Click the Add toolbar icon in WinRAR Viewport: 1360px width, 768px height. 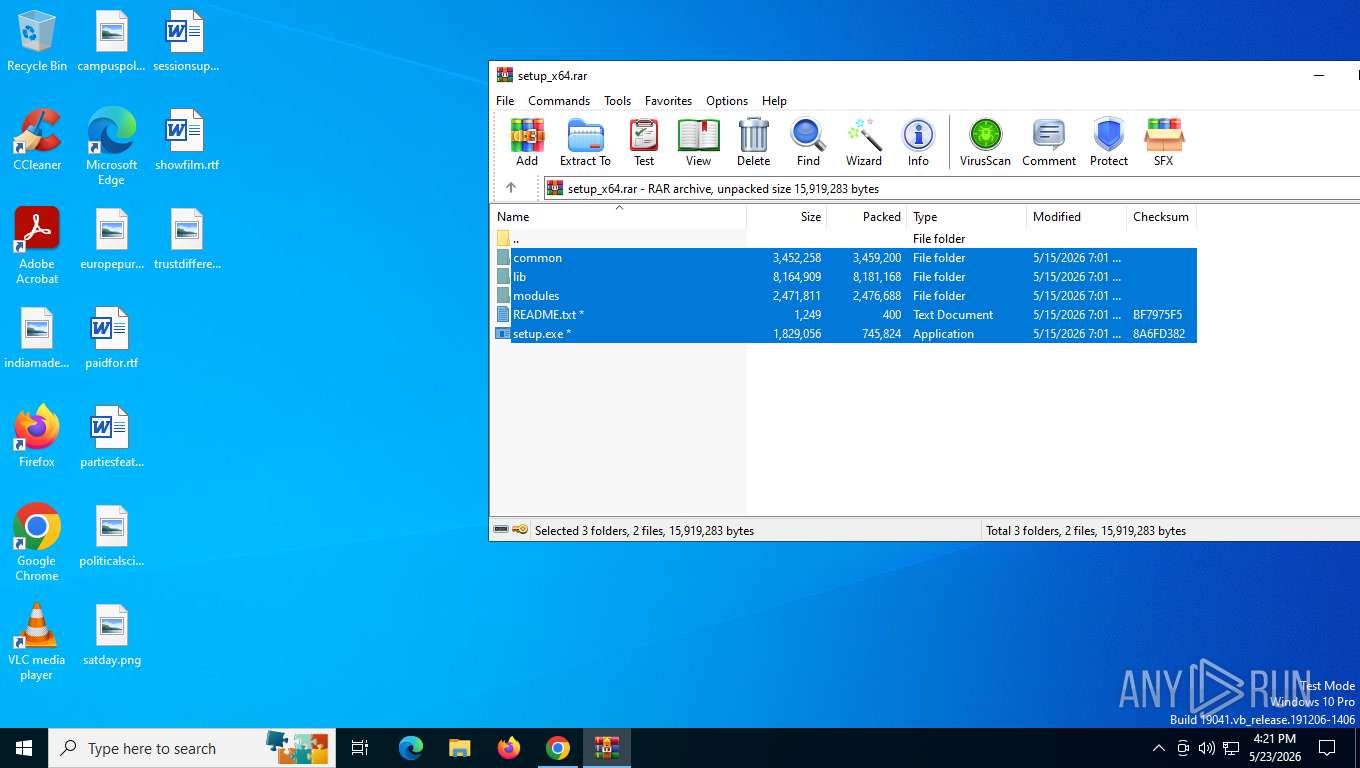tap(527, 142)
